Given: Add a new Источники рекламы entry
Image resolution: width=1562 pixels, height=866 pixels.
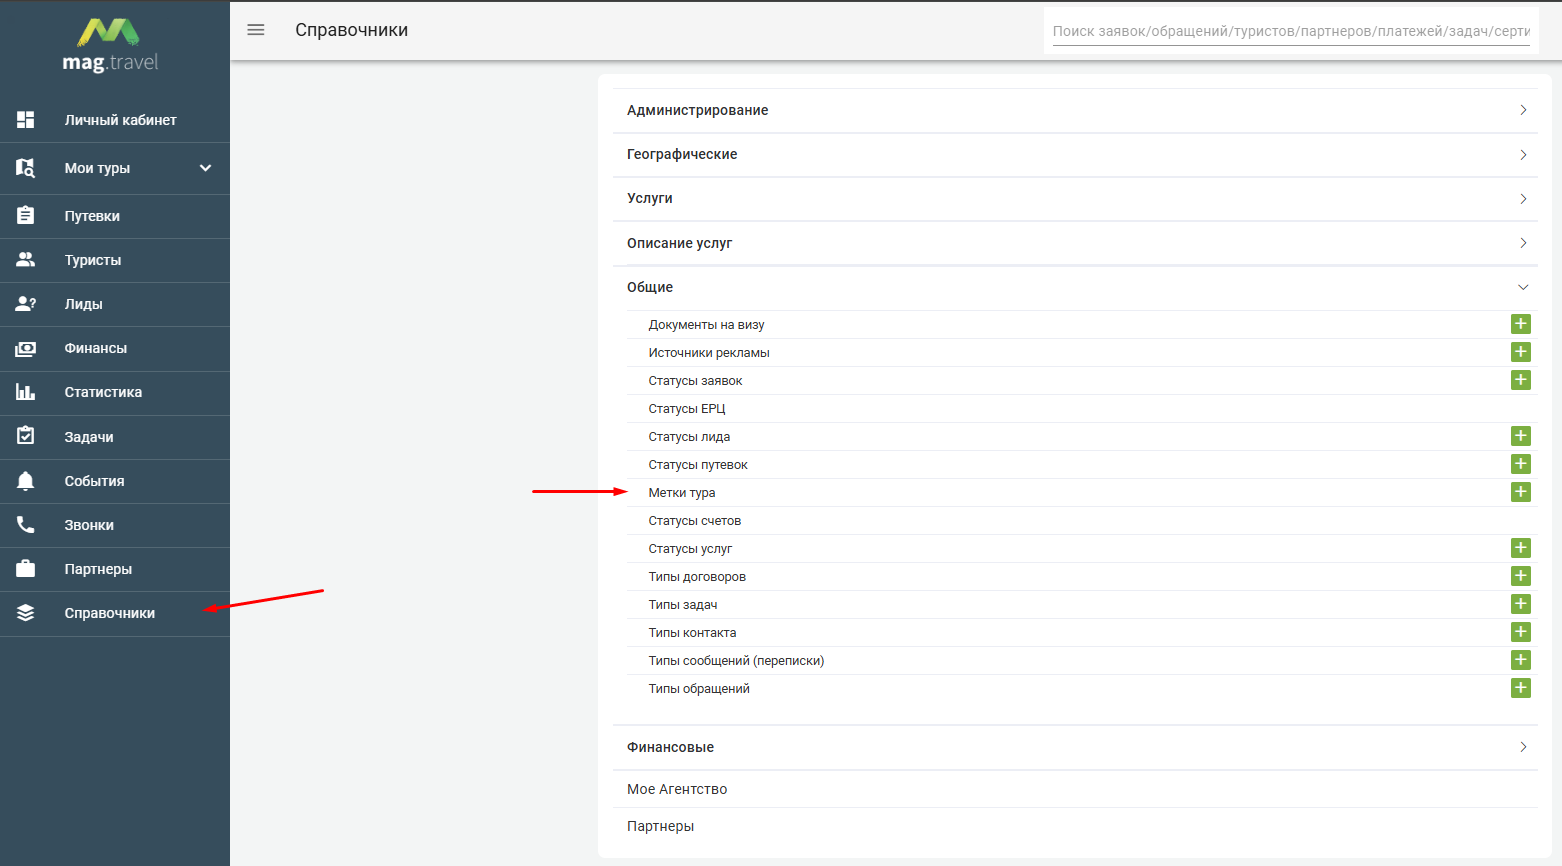Looking at the screenshot, I should point(1521,352).
